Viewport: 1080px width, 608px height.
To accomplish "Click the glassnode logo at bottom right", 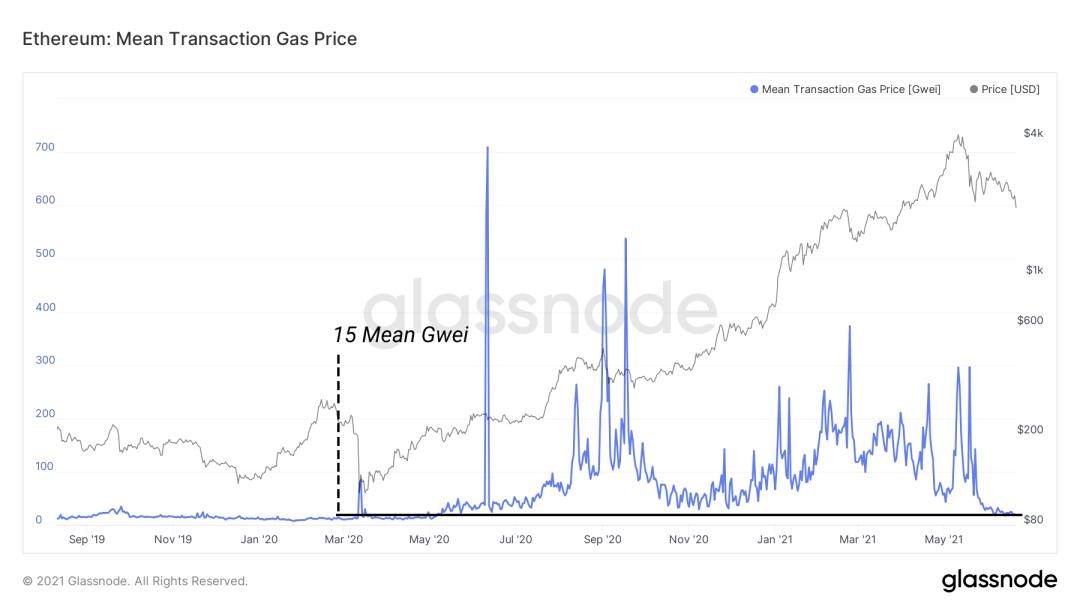I will (999, 580).
